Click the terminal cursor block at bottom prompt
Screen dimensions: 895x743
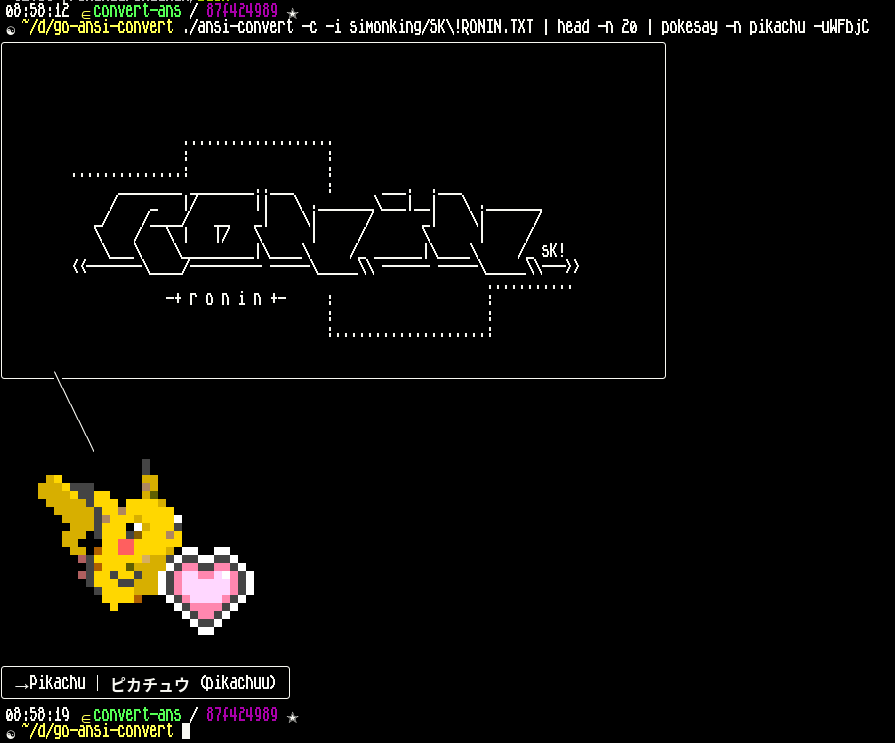tap(185, 731)
